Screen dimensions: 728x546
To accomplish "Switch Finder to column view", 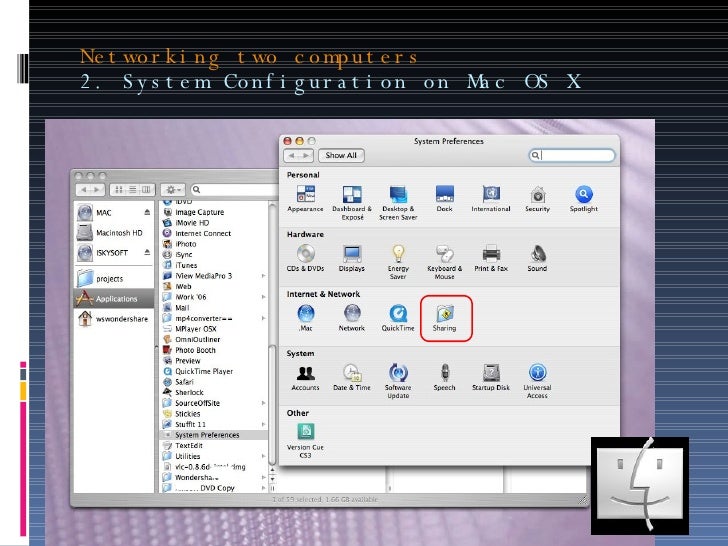I will tap(146, 189).
